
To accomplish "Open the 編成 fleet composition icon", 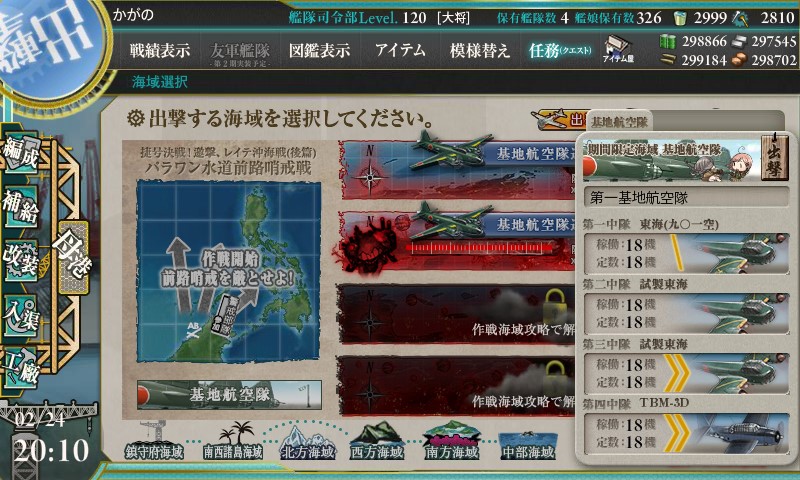I will click(x=21, y=153).
